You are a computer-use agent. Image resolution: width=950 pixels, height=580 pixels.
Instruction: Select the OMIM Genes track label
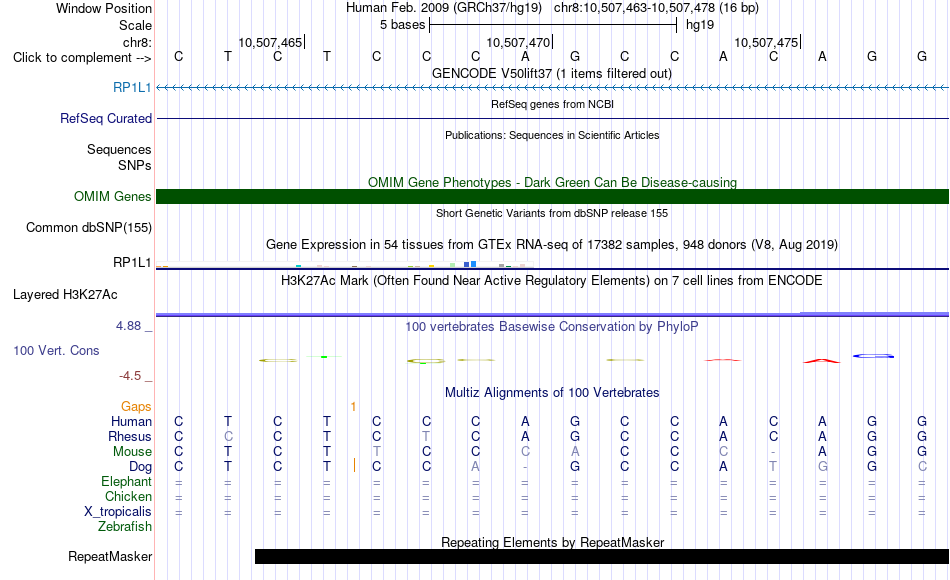113,196
